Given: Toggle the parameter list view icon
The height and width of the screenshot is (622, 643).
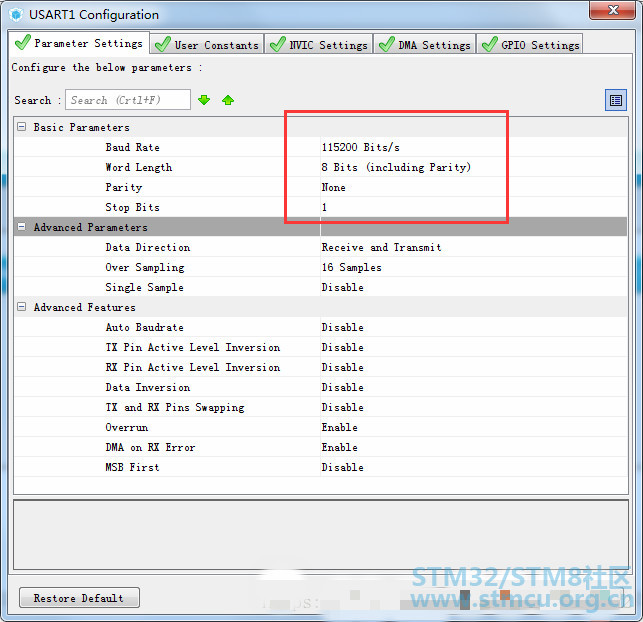Looking at the screenshot, I should tap(616, 100).
